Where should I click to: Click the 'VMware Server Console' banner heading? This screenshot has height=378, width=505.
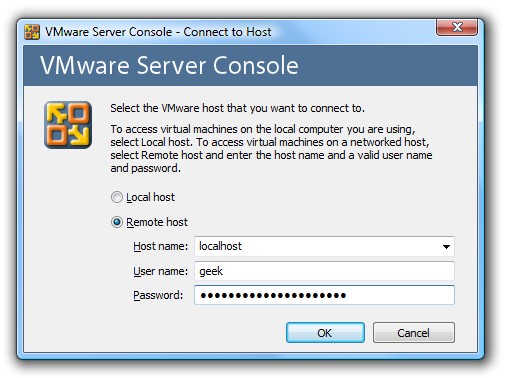pyautogui.click(x=169, y=65)
